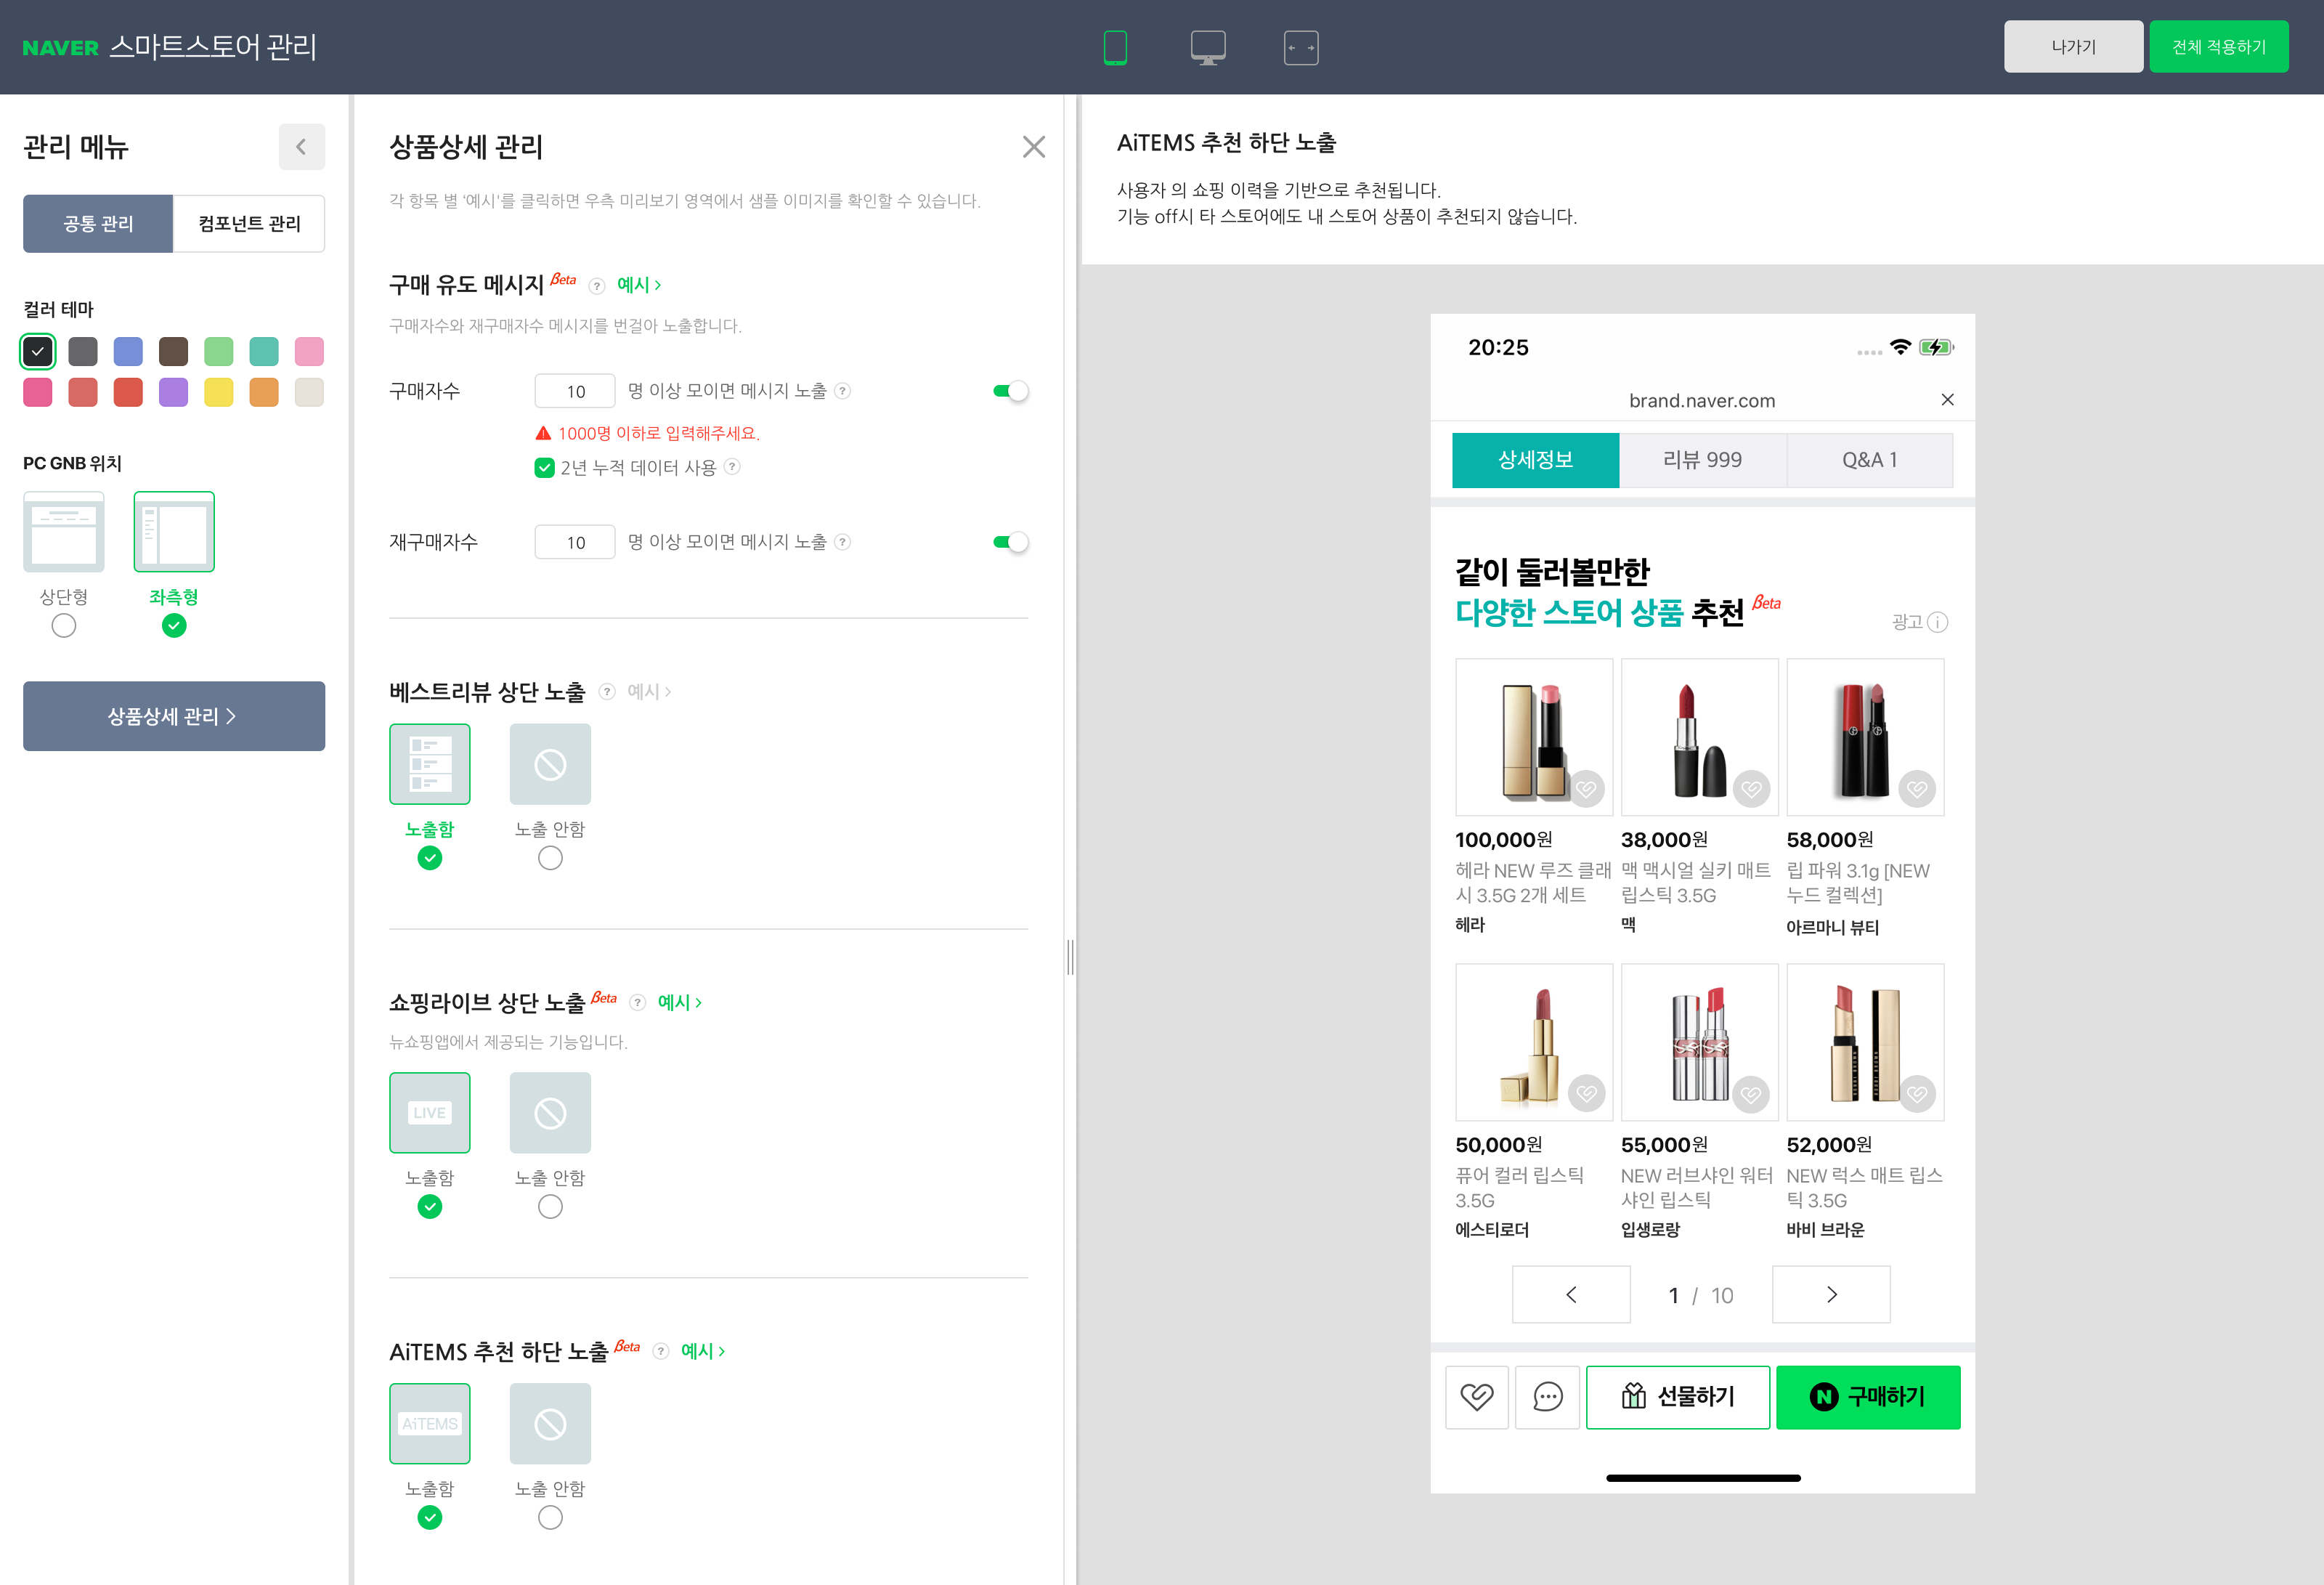The width and height of the screenshot is (2324, 1585).
Task: Collapse the 관리 메뉴 sidebar
Action: 301,147
